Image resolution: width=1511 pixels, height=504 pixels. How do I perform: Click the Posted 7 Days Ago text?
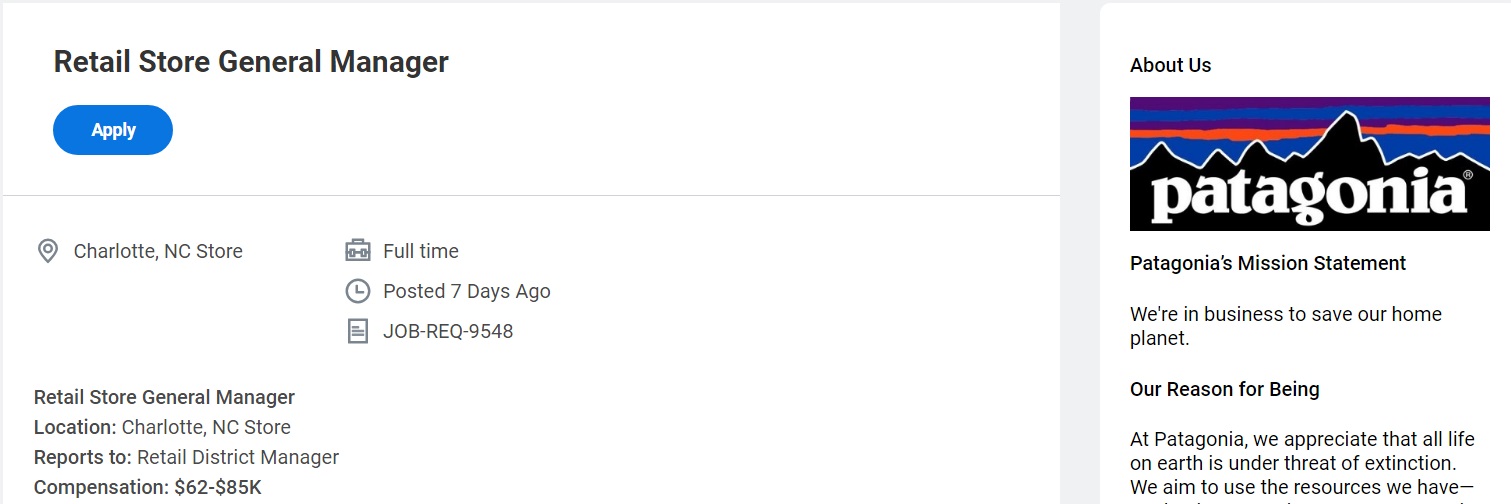coord(467,291)
